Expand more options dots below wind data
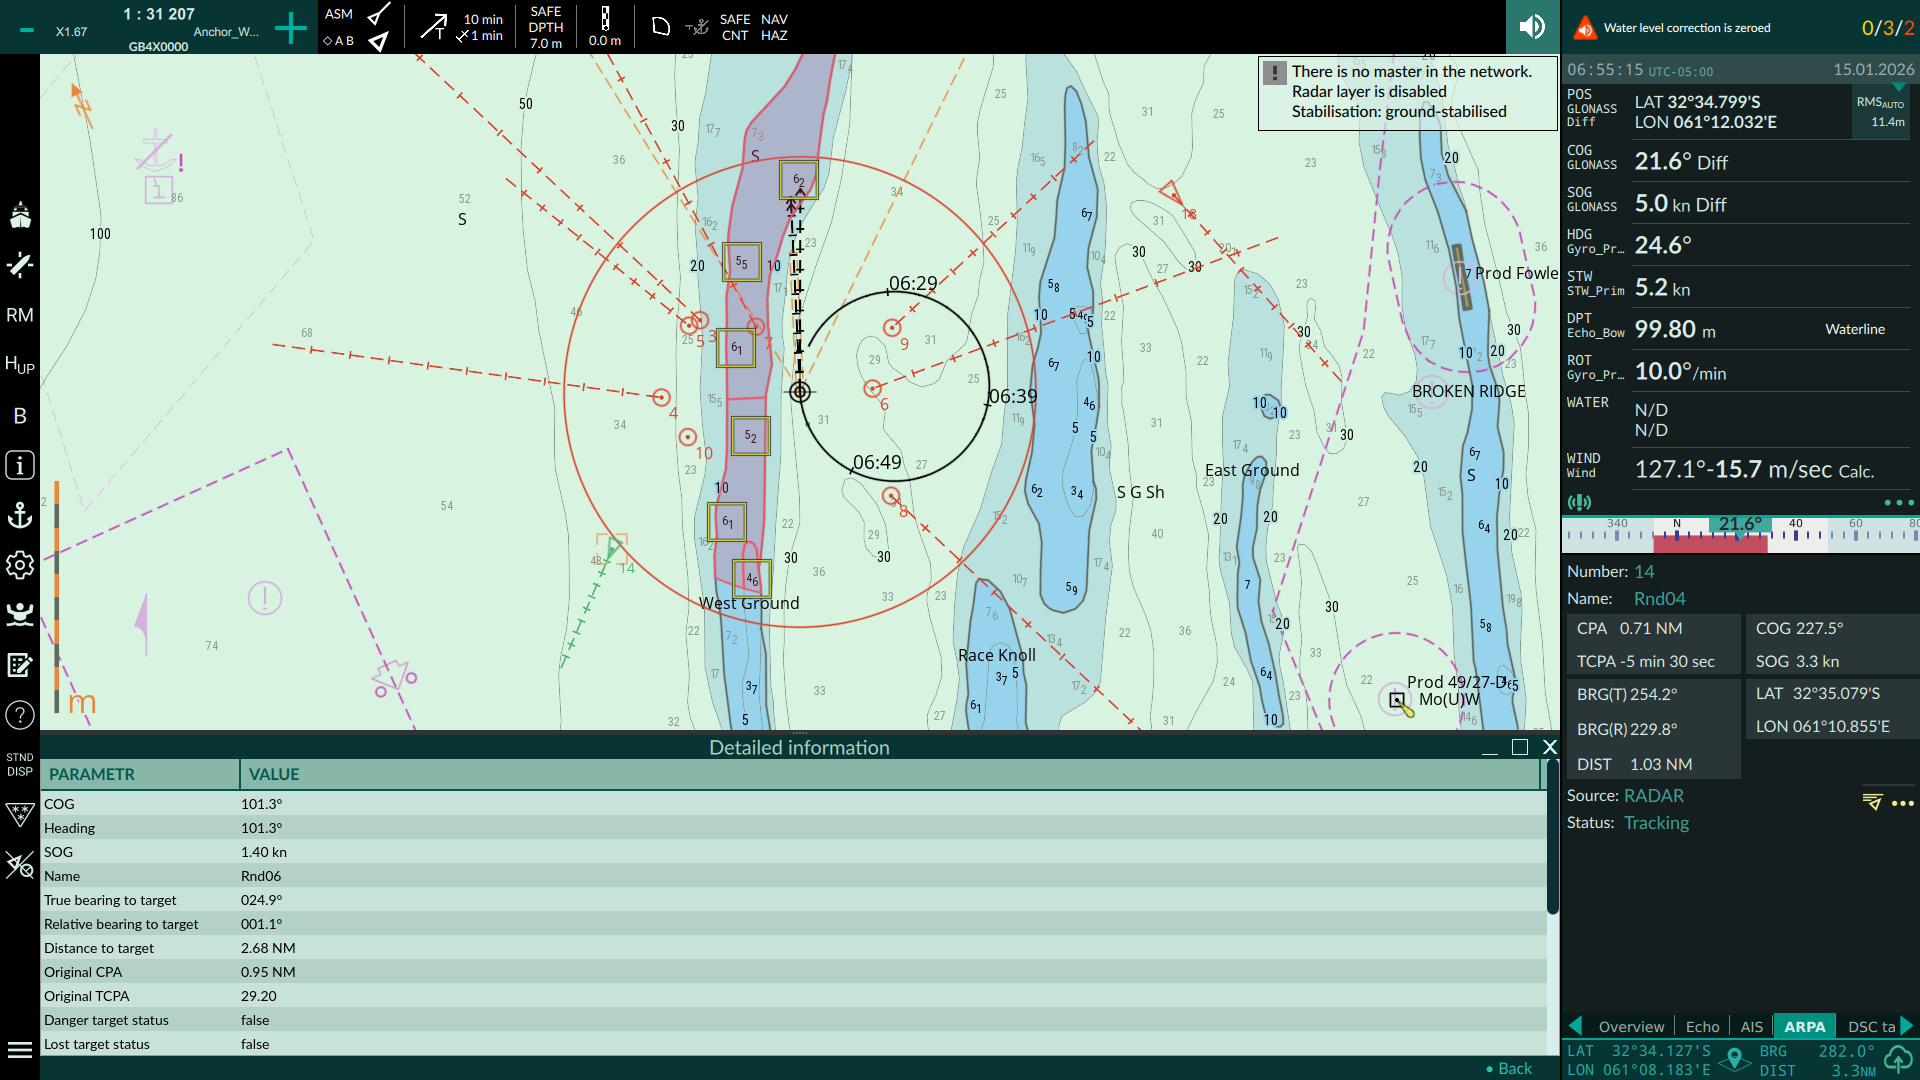1920x1080 pixels. [x=1898, y=503]
